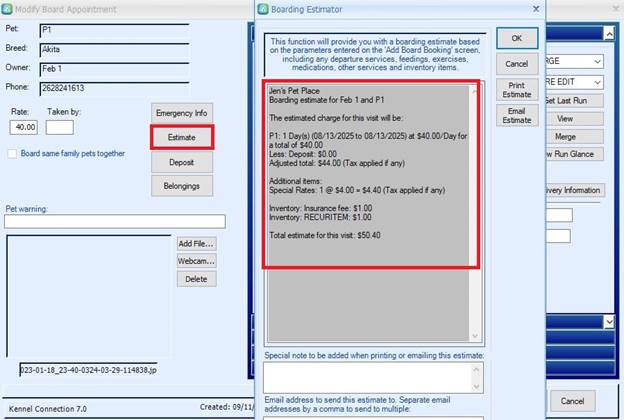Click the Delivery Information button
This screenshot has height=420, width=624.
click(x=575, y=190)
